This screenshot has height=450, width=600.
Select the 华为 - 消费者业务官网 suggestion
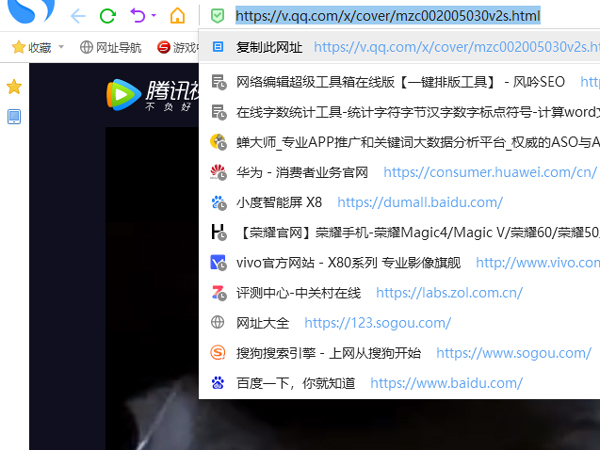point(303,172)
